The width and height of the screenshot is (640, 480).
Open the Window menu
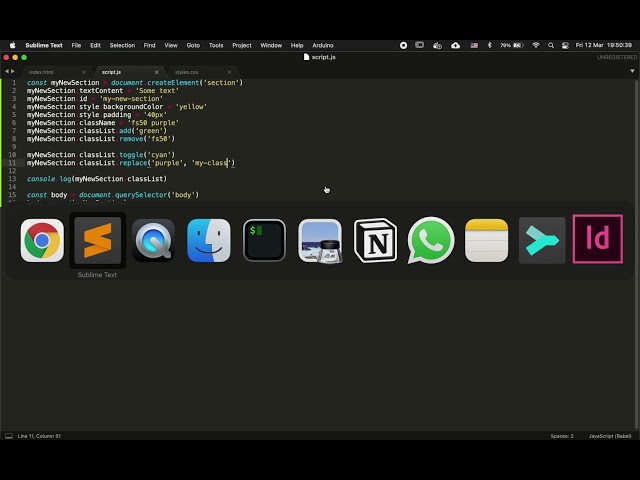[271, 45]
